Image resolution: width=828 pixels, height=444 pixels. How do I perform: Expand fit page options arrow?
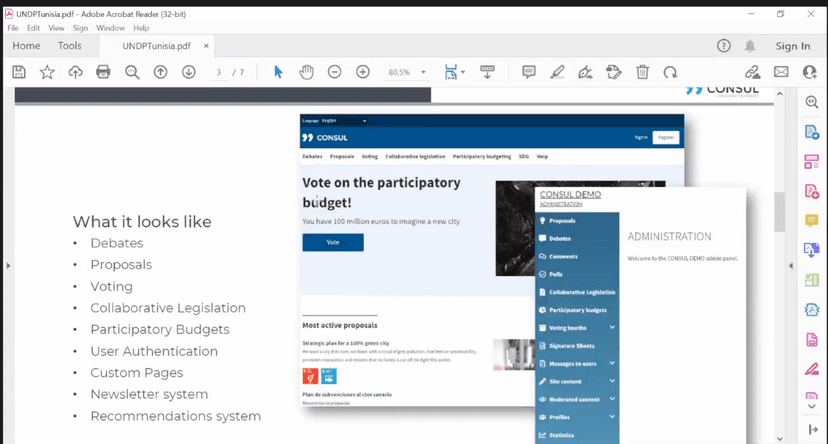(463, 72)
